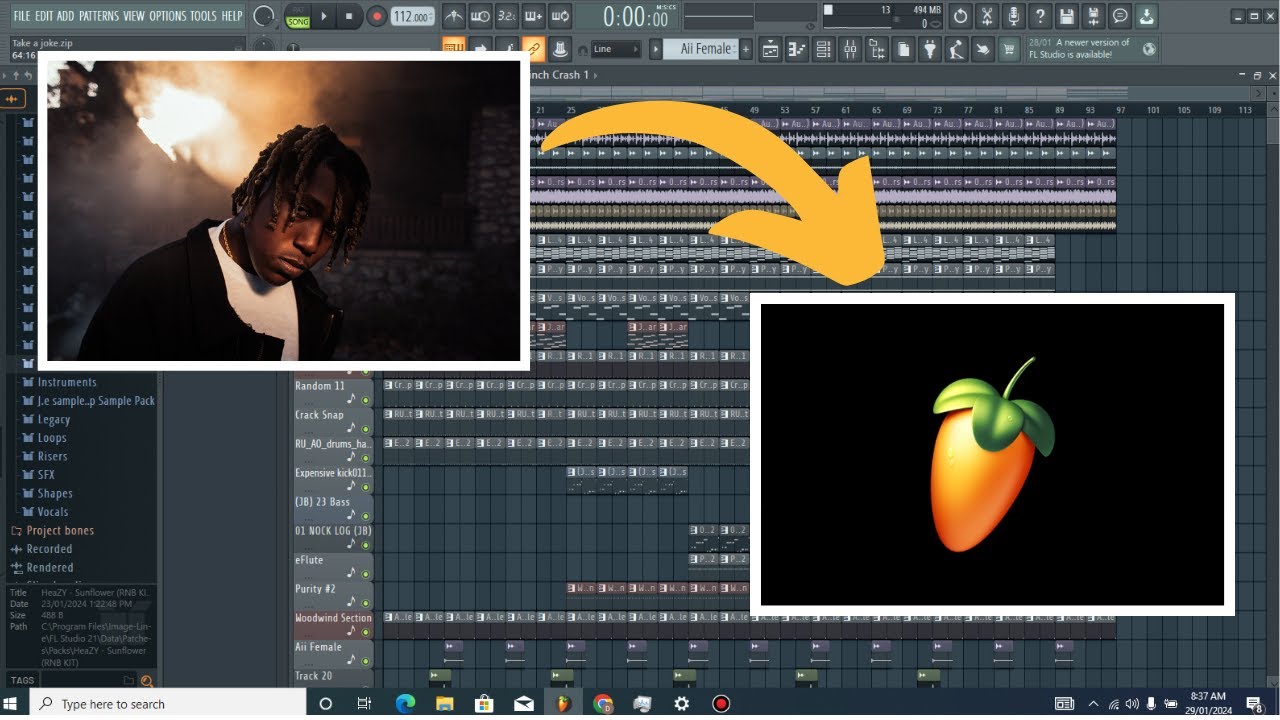1280x720 pixels.
Task: Expand the Vocals folder in browser
Action: point(53,512)
